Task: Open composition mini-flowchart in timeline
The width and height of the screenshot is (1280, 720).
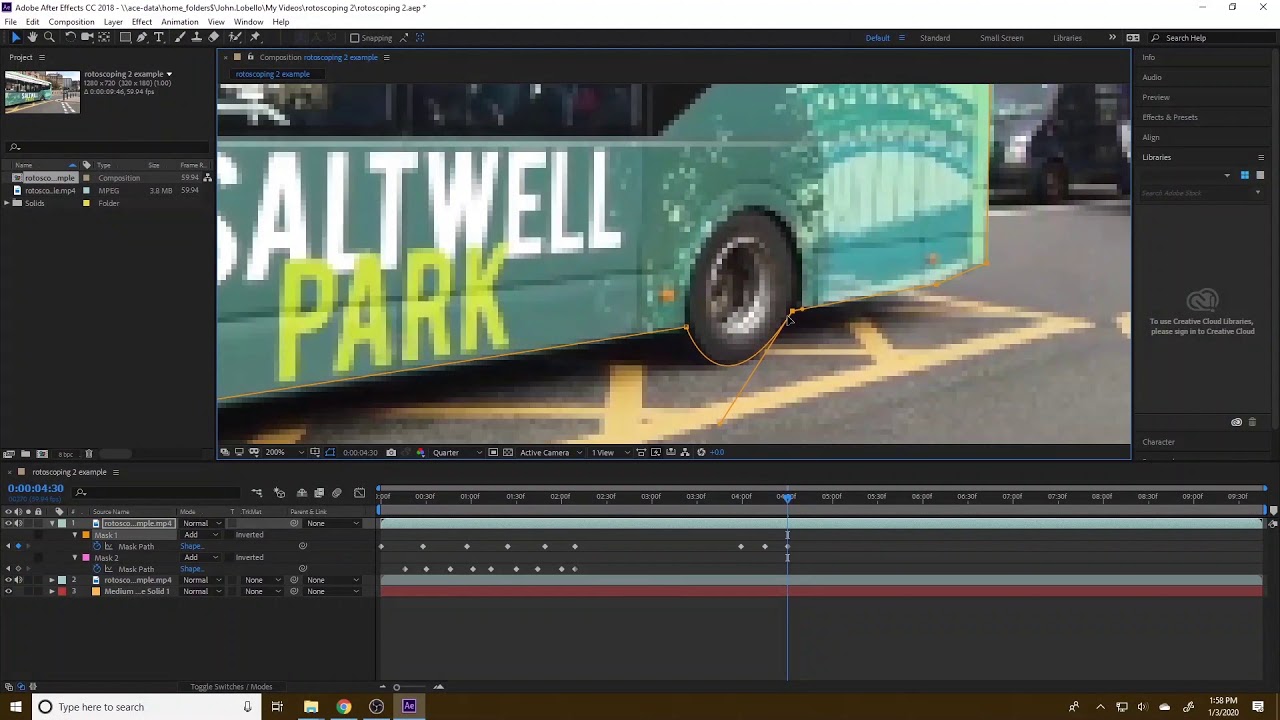Action: tap(257, 492)
